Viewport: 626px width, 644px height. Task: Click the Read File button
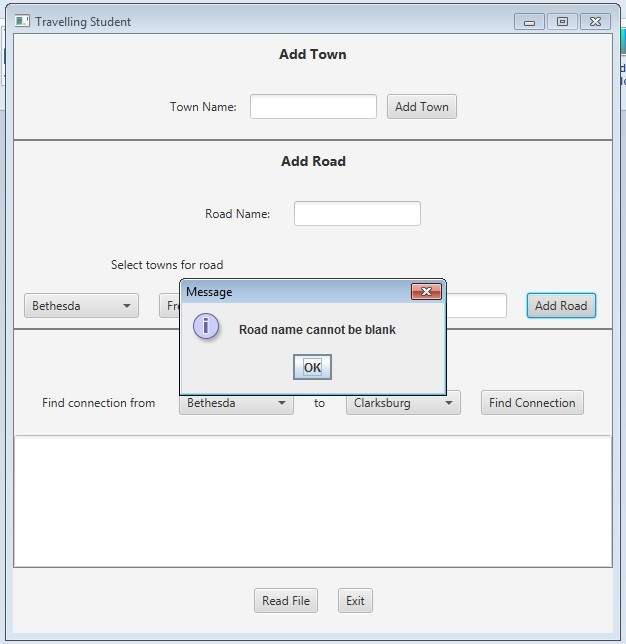point(286,600)
